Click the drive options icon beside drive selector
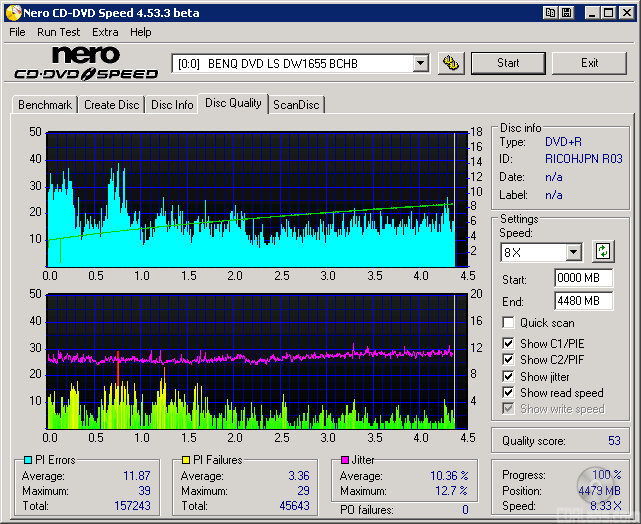Viewport: 641px width, 524px height. click(452, 63)
